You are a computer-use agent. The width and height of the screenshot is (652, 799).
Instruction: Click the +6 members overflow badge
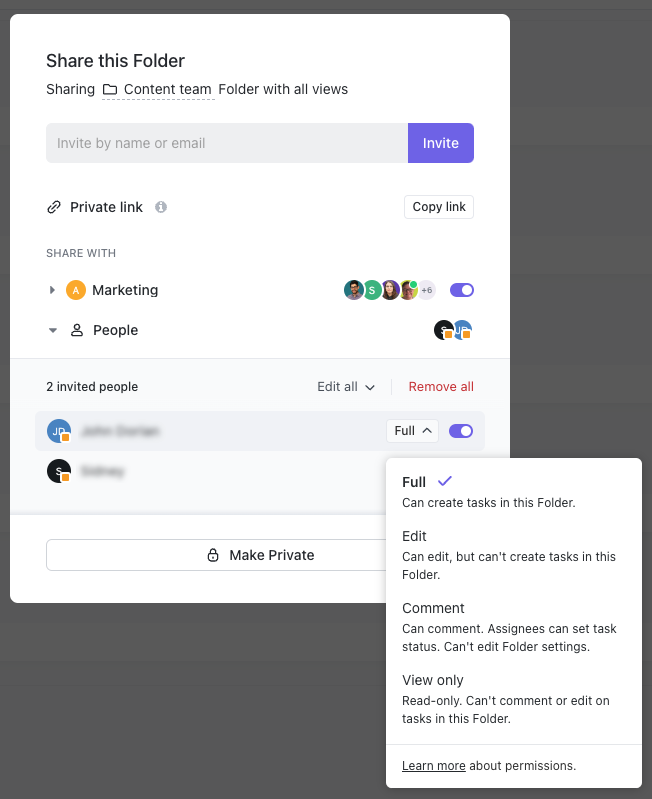tap(427, 290)
